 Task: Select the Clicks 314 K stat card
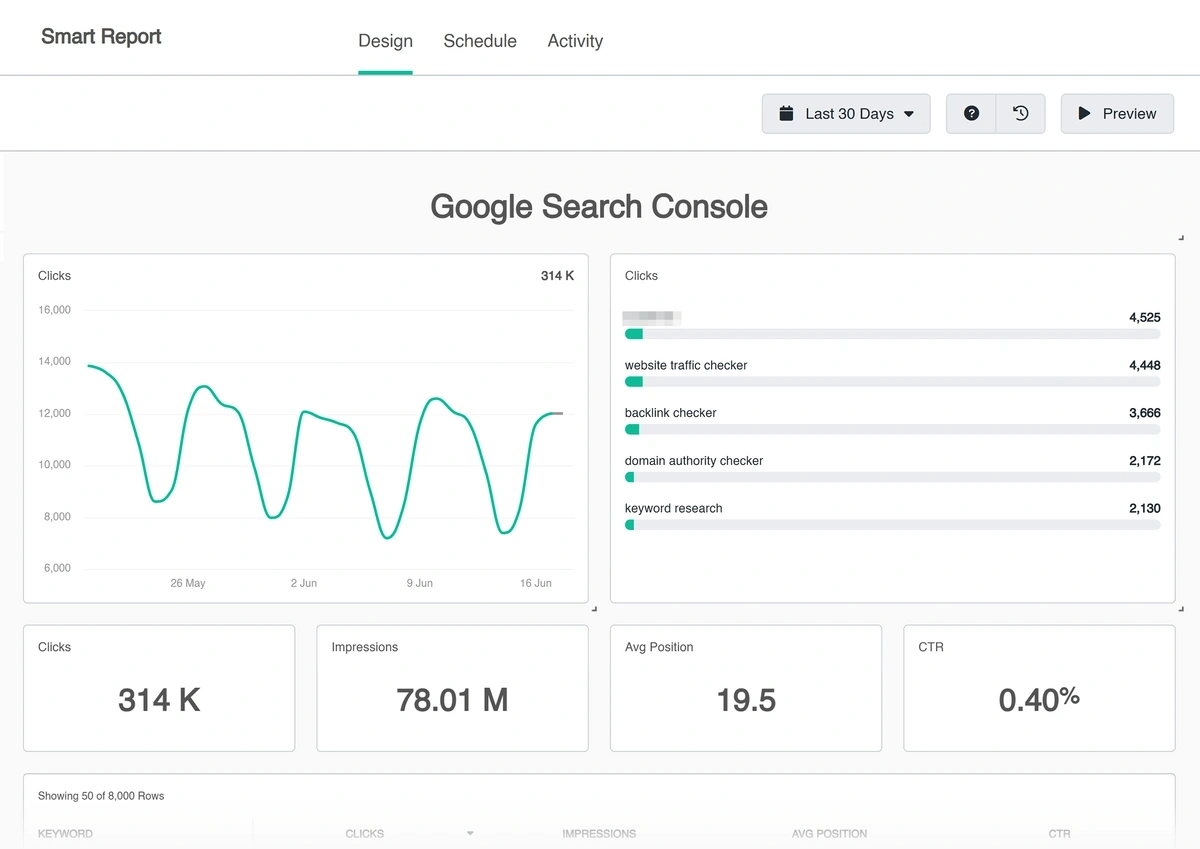[x=159, y=688]
